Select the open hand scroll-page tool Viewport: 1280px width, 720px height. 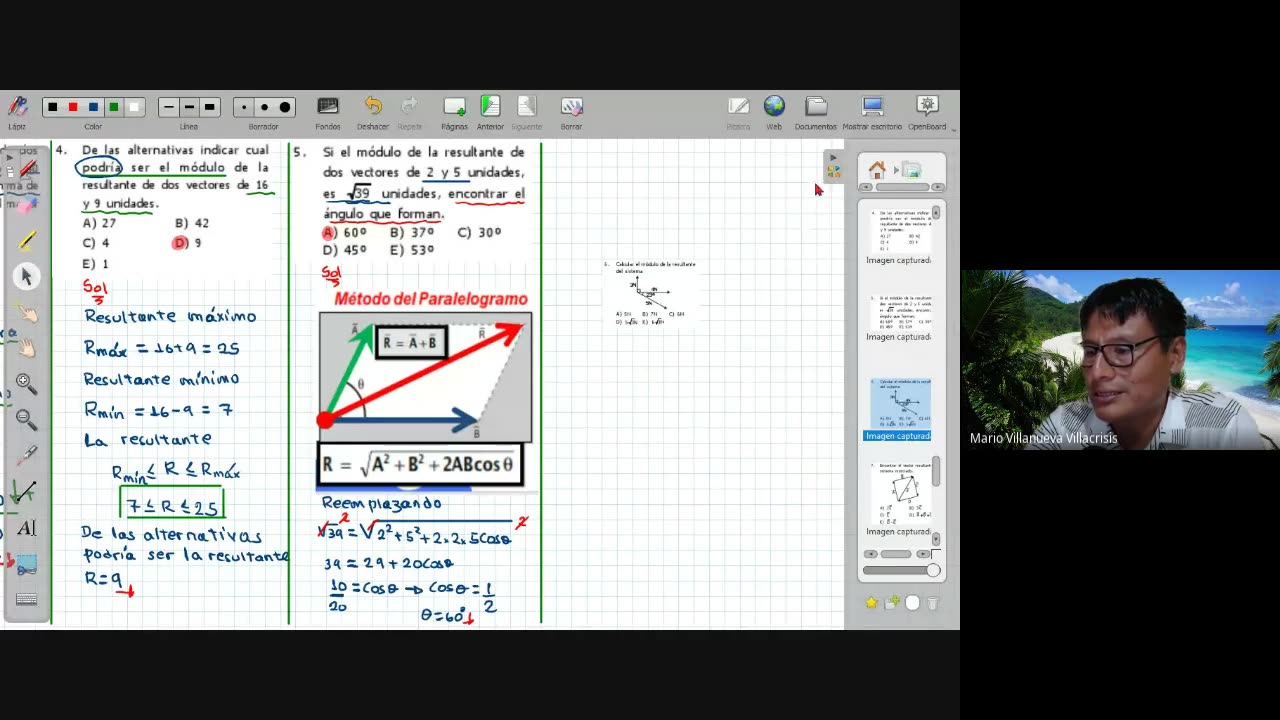27,348
